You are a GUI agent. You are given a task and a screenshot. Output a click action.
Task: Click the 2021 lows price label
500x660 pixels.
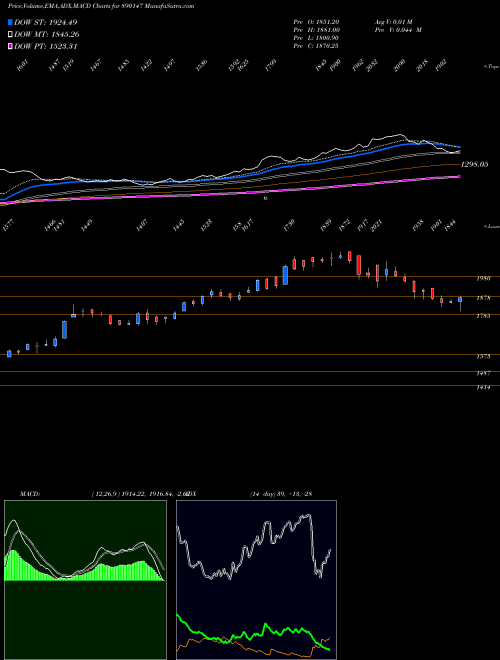point(375,225)
